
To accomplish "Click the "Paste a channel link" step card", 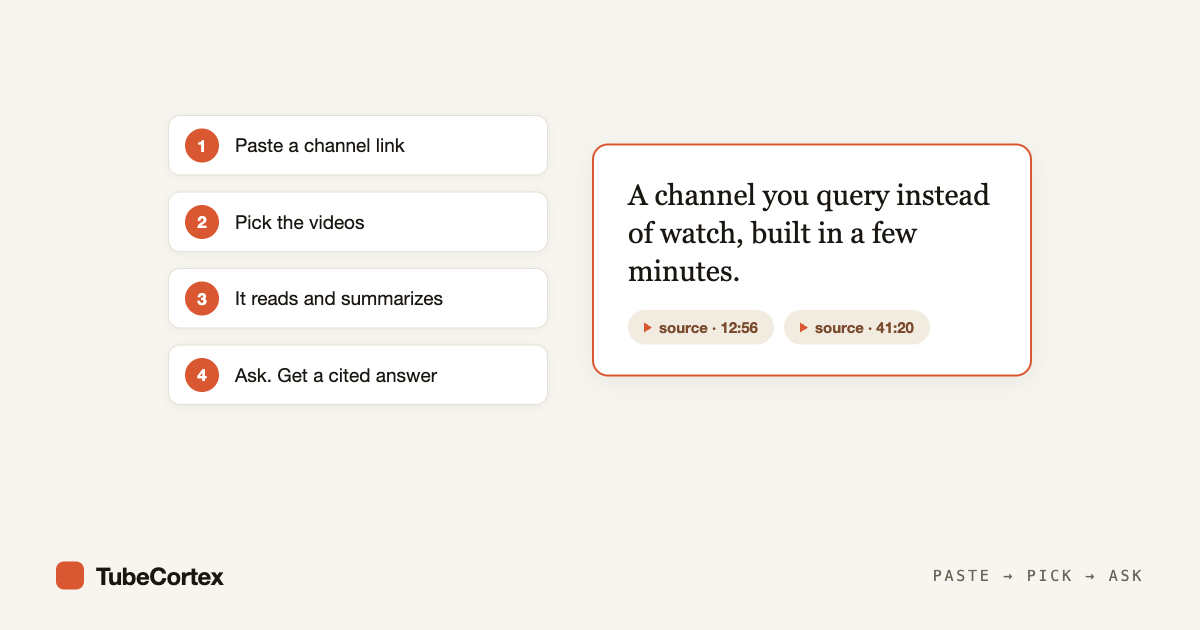I will (x=358, y=145).
